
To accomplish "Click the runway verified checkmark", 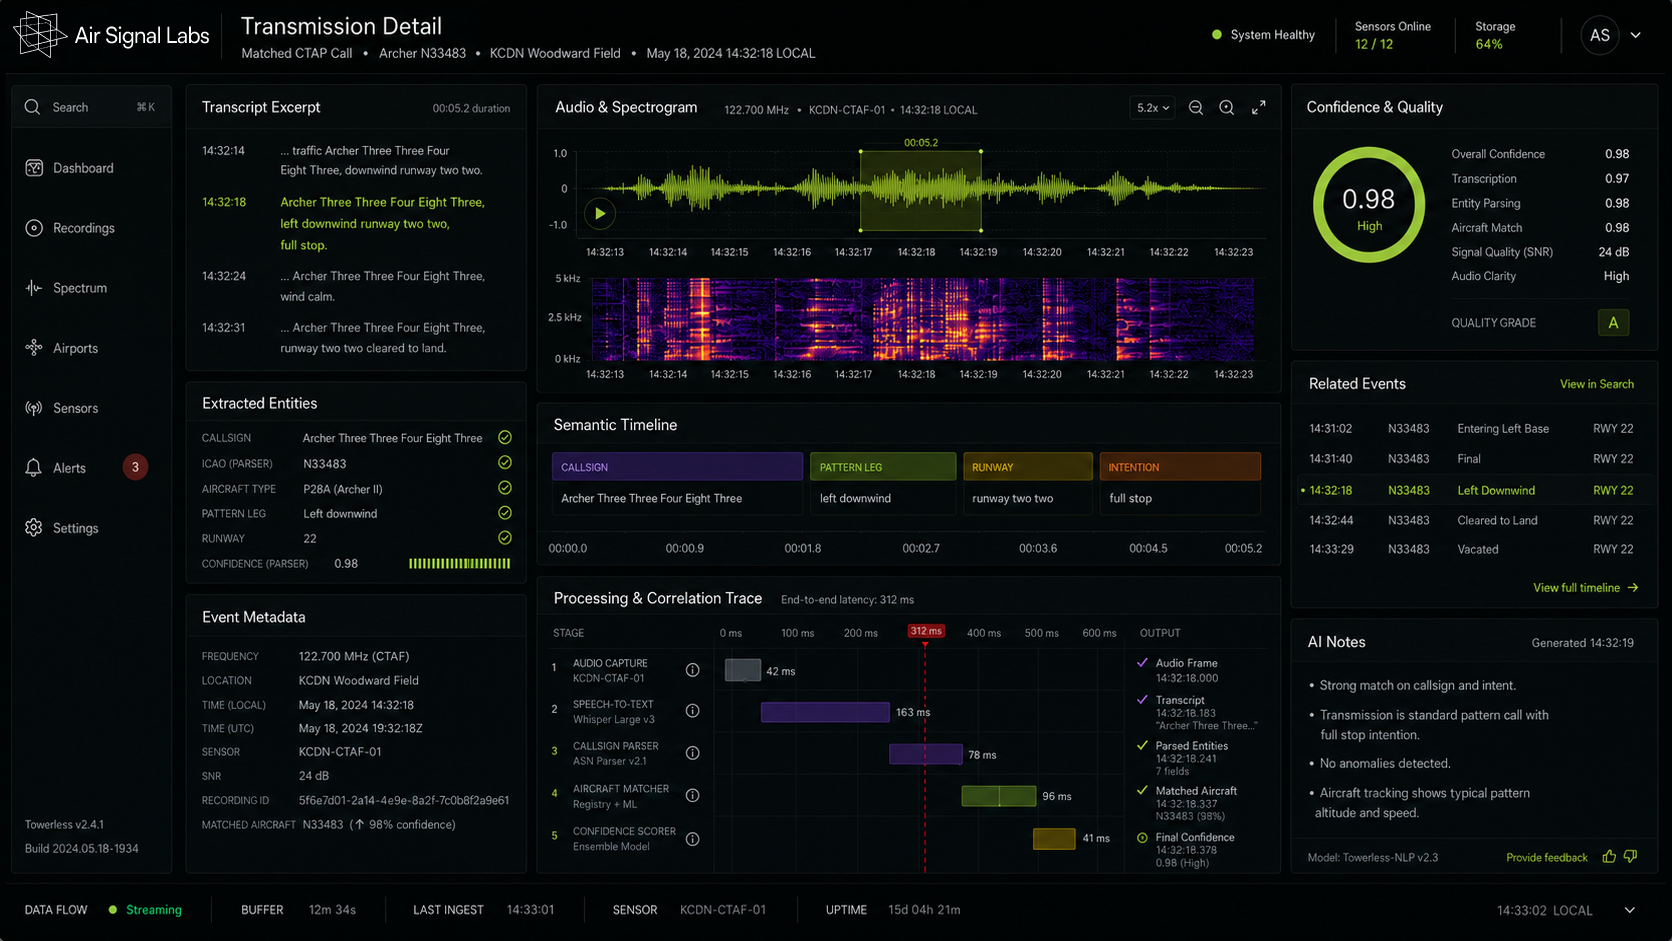I will click(x=505, y=538).
